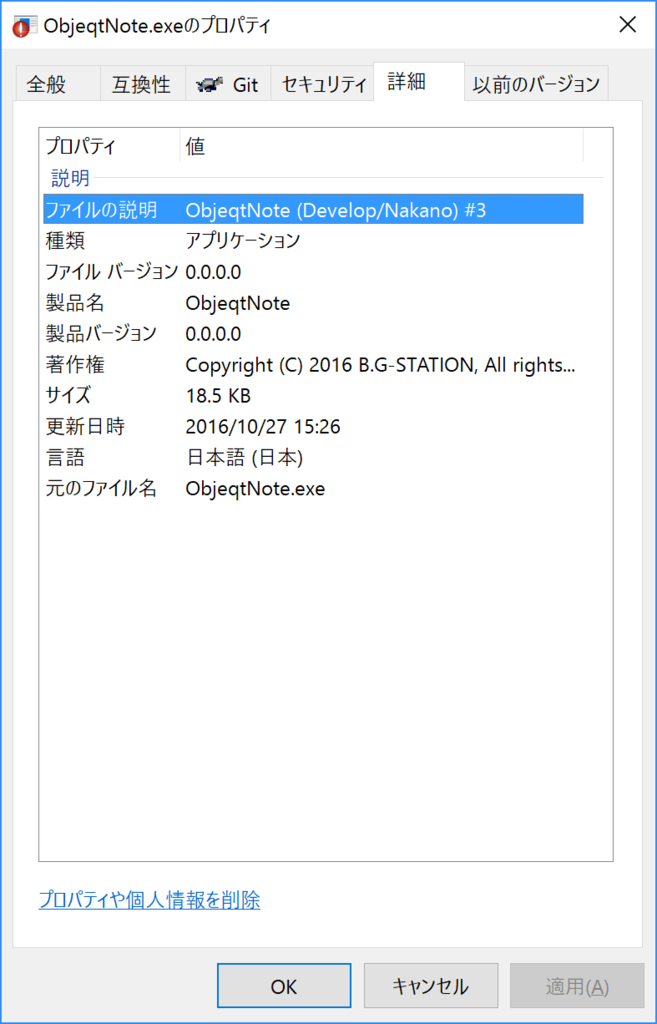Click the product name value ObjeqtNote
The height and width of the screenshot is (1024, 657).
(x=238, y=303)
